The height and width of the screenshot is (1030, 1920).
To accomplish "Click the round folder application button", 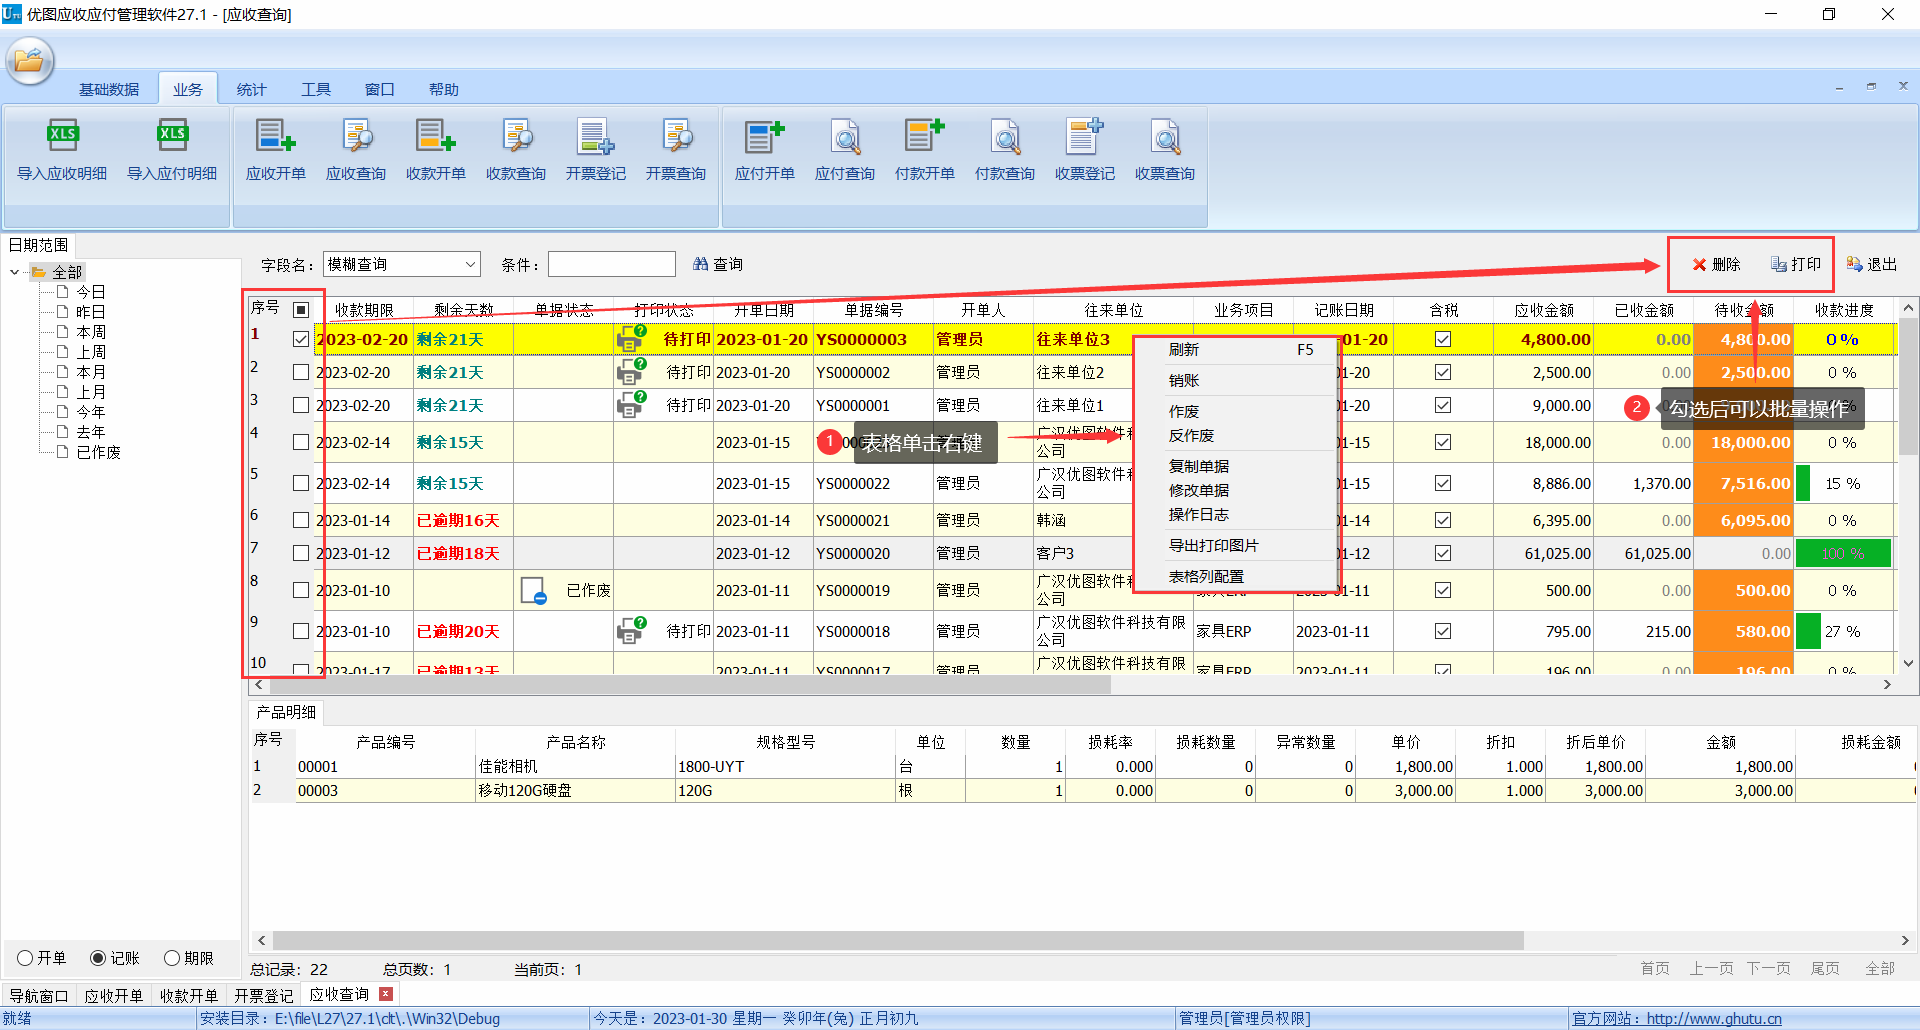I will coord(29,61).
